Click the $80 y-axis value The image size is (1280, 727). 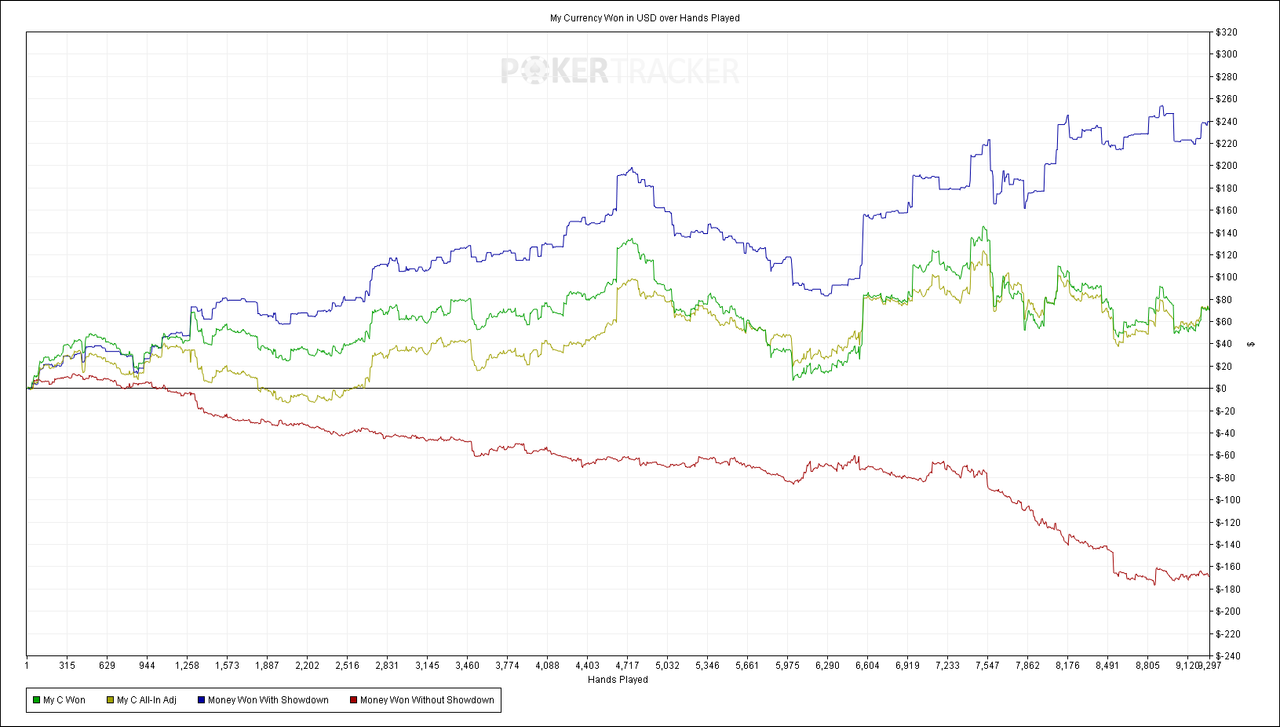(1223, 300)
